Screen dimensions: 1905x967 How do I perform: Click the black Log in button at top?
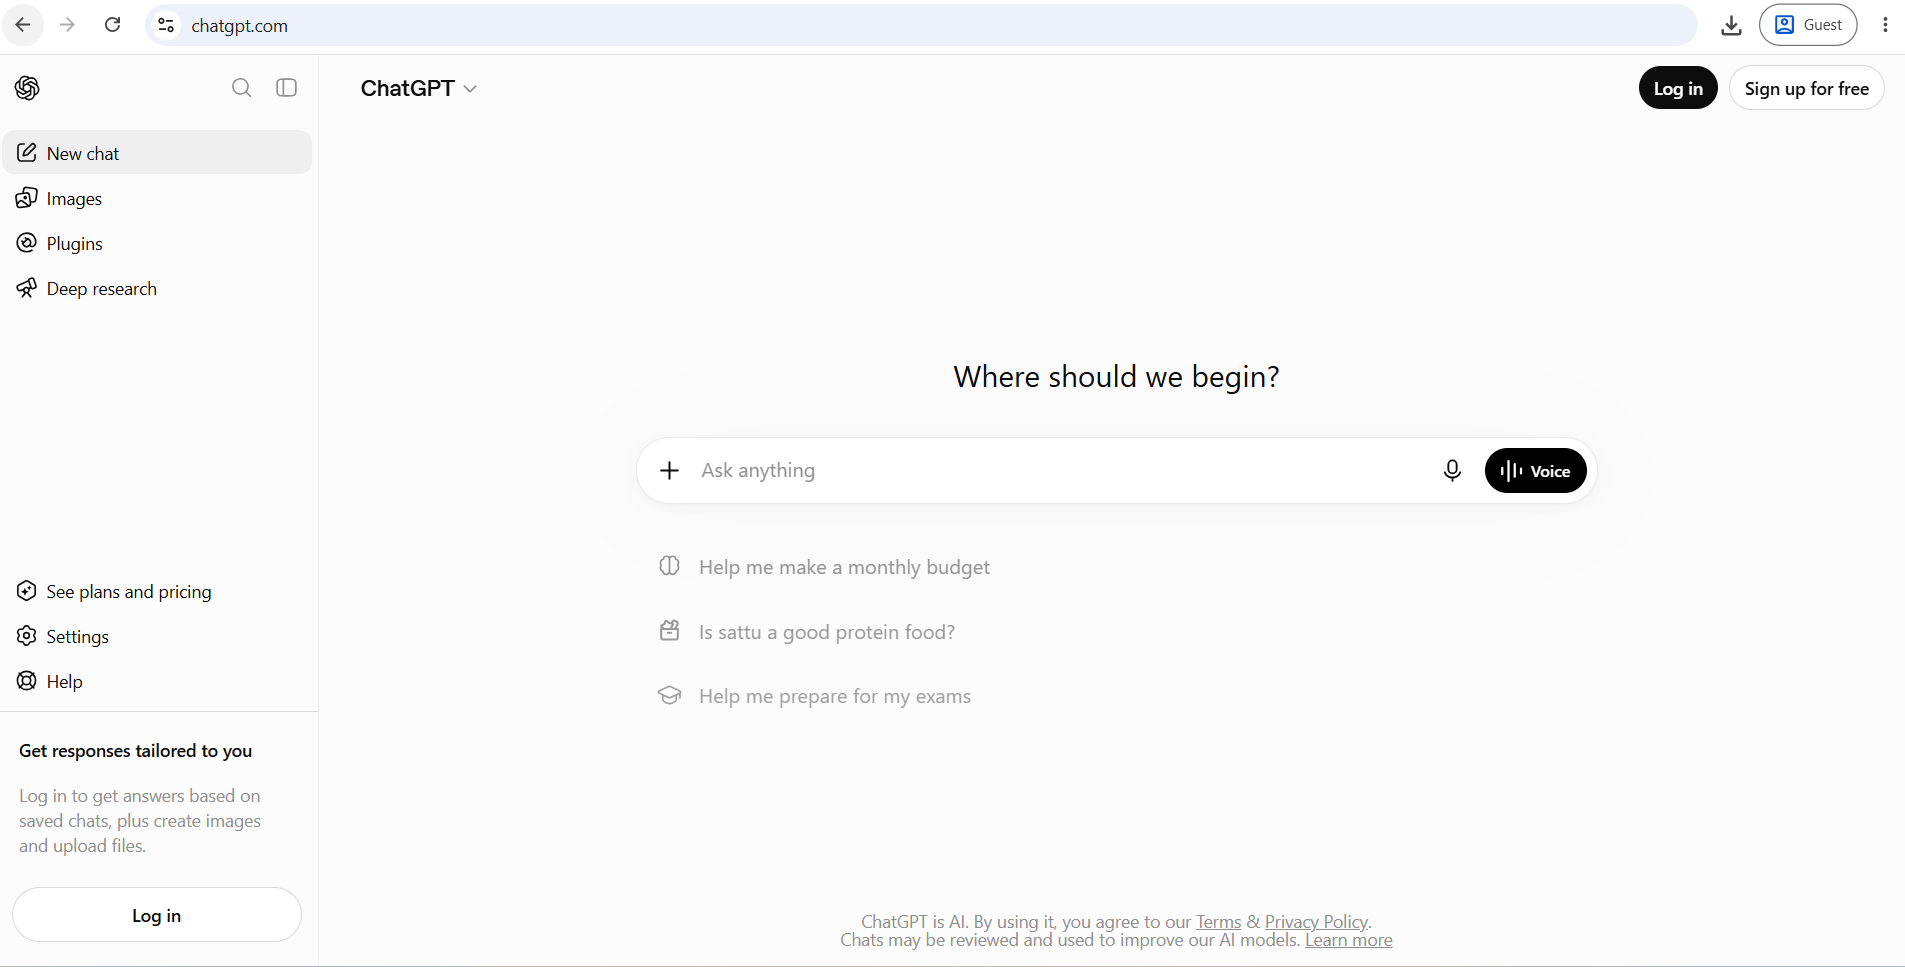click(x=1678, y=88)
